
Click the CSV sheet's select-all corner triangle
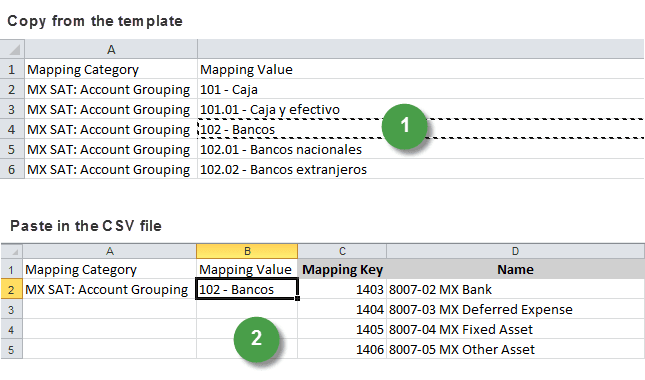click(15, 252)
